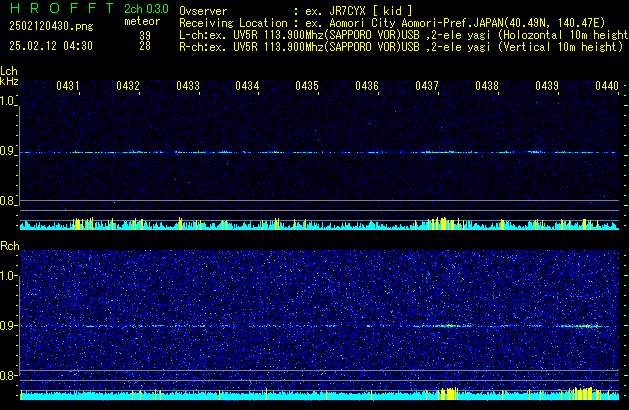Screen dimensions: 629x410
Task: Click the 0436 time marker
Action: (x=367, y=86)
